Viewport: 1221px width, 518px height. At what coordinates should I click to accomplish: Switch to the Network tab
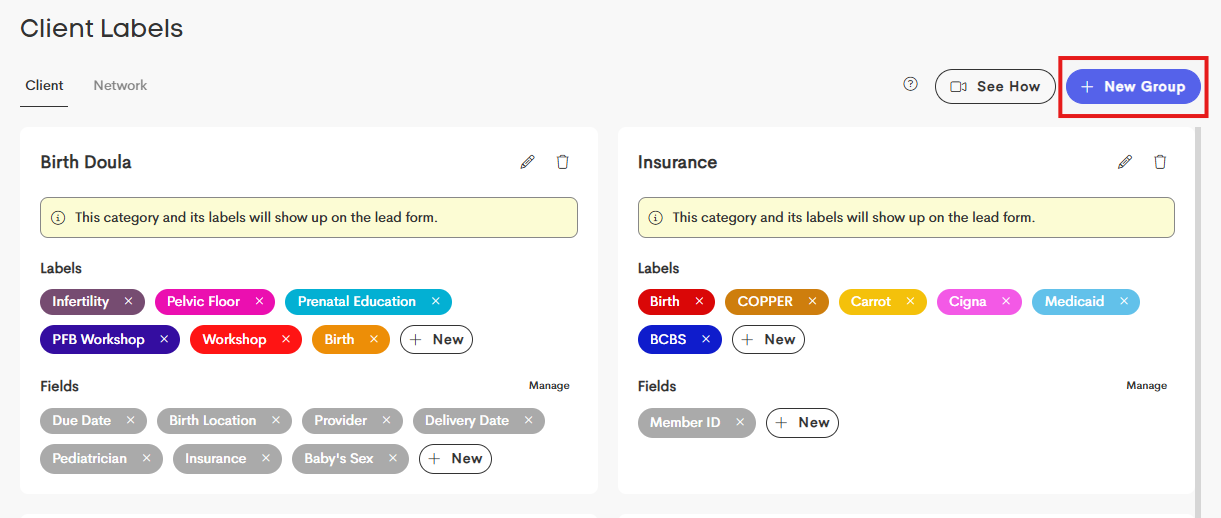pos(120,86)
